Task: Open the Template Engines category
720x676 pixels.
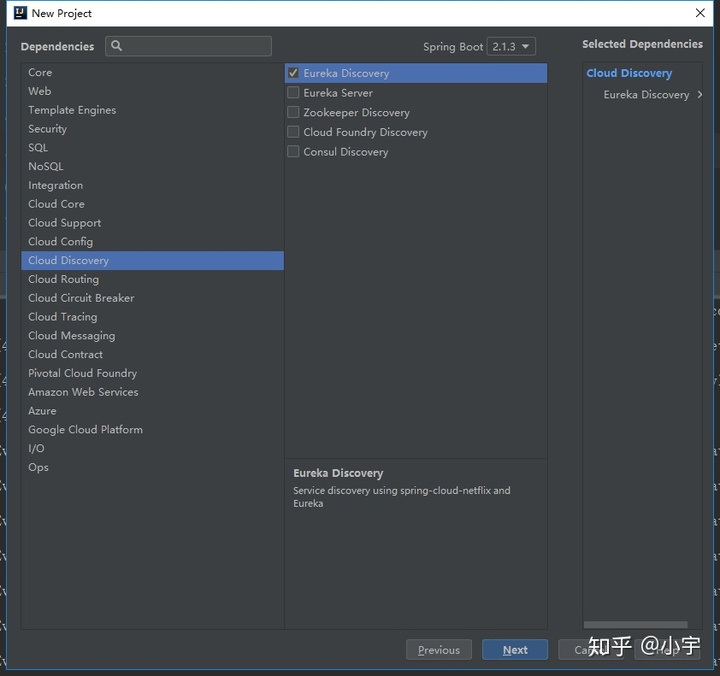Action: (152, 110)
